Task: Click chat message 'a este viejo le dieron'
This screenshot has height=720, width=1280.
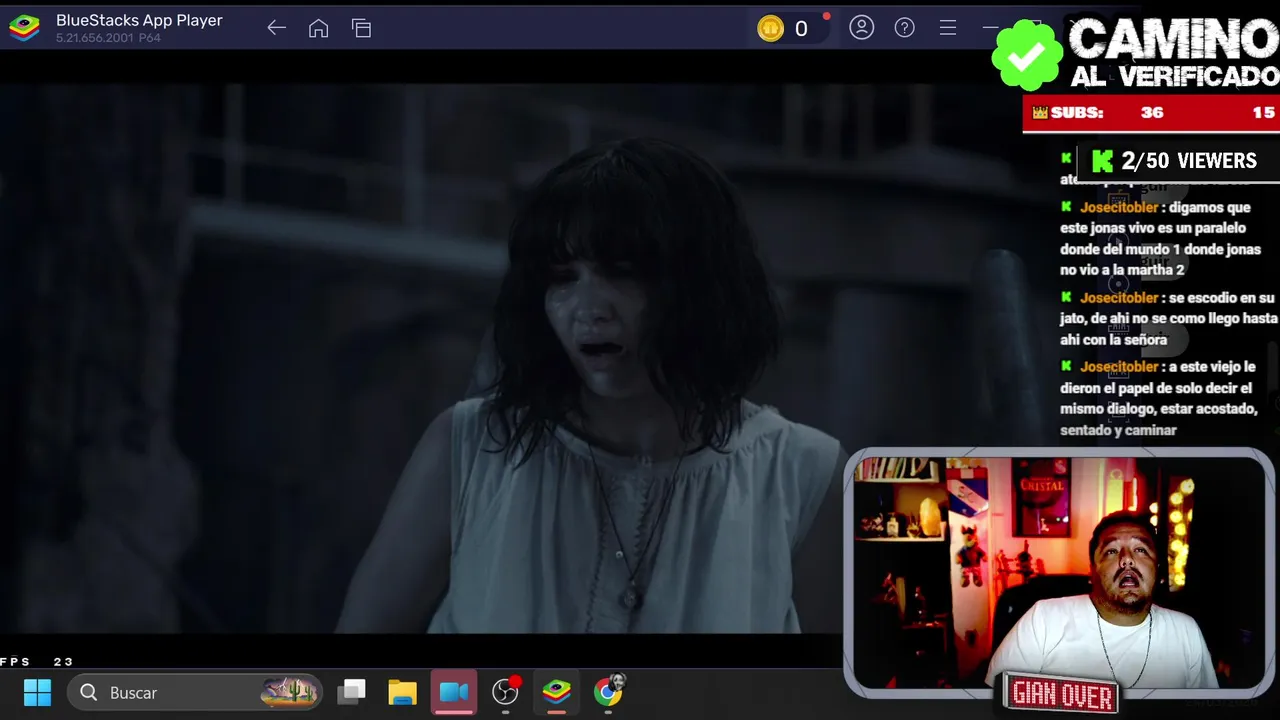Action: coord(1158,398)
